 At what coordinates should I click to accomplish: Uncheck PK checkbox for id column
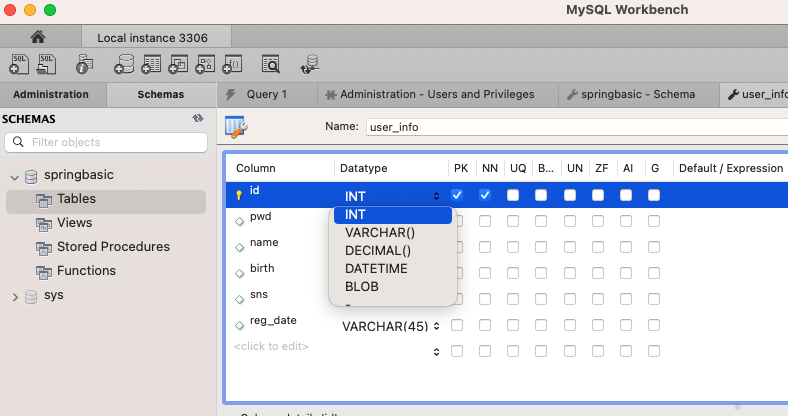tap(457, 195)
